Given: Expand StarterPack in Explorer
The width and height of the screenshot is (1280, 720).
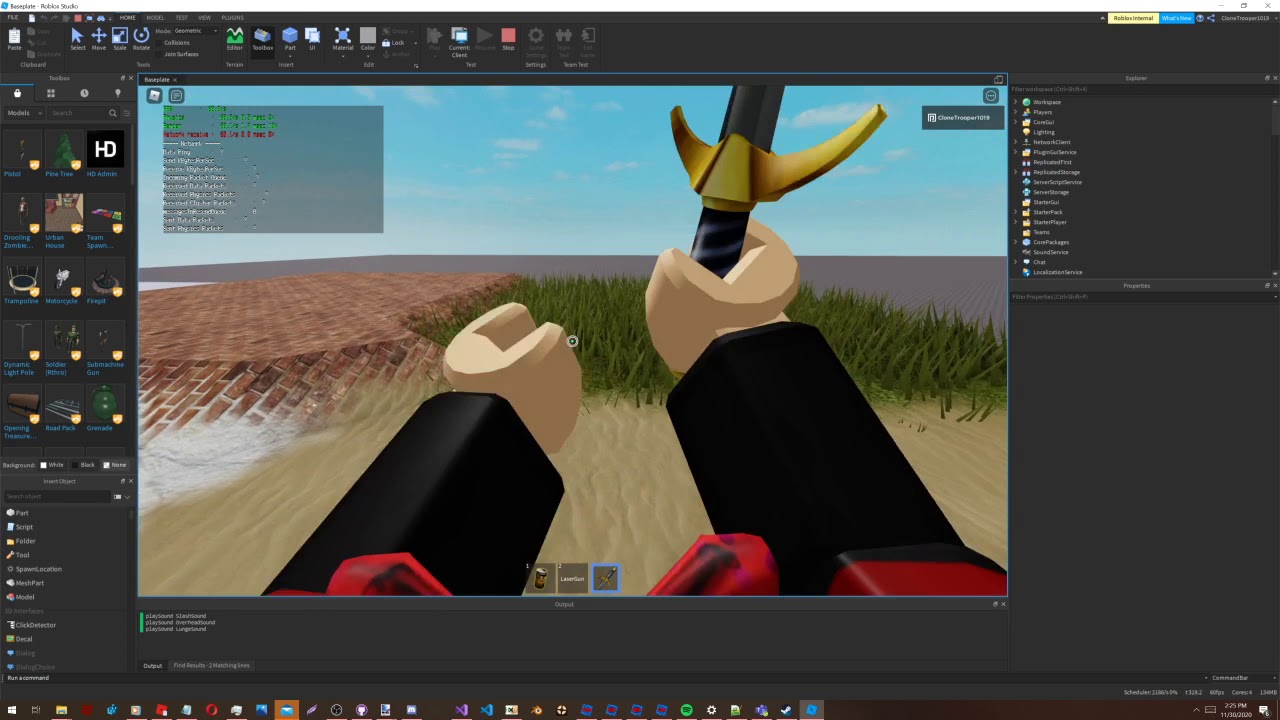Looking at the screenshot, I should pos(1016,212).
